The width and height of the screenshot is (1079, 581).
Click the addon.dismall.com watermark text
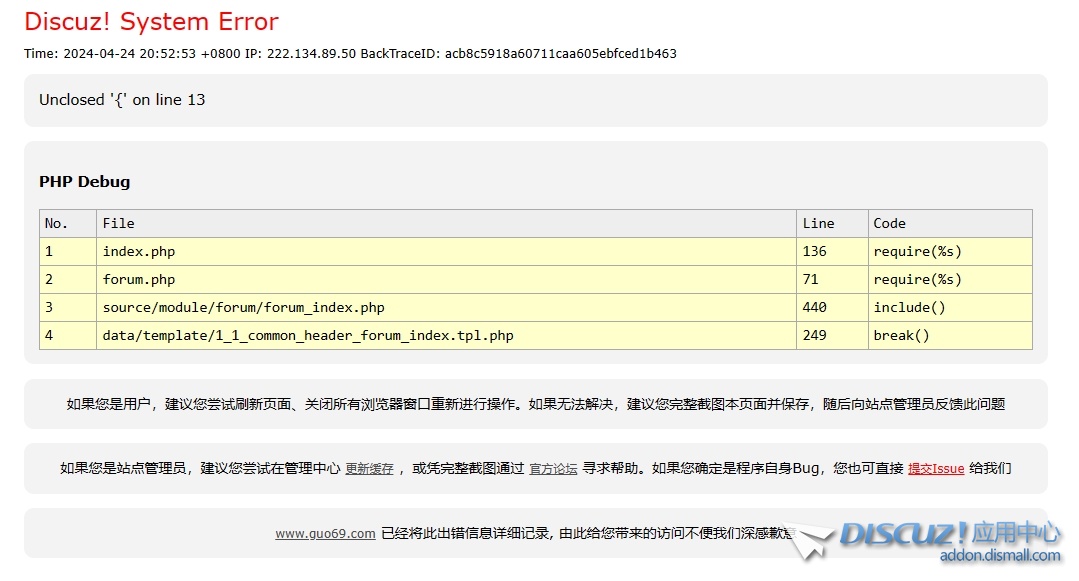[x=1000, y=555]
